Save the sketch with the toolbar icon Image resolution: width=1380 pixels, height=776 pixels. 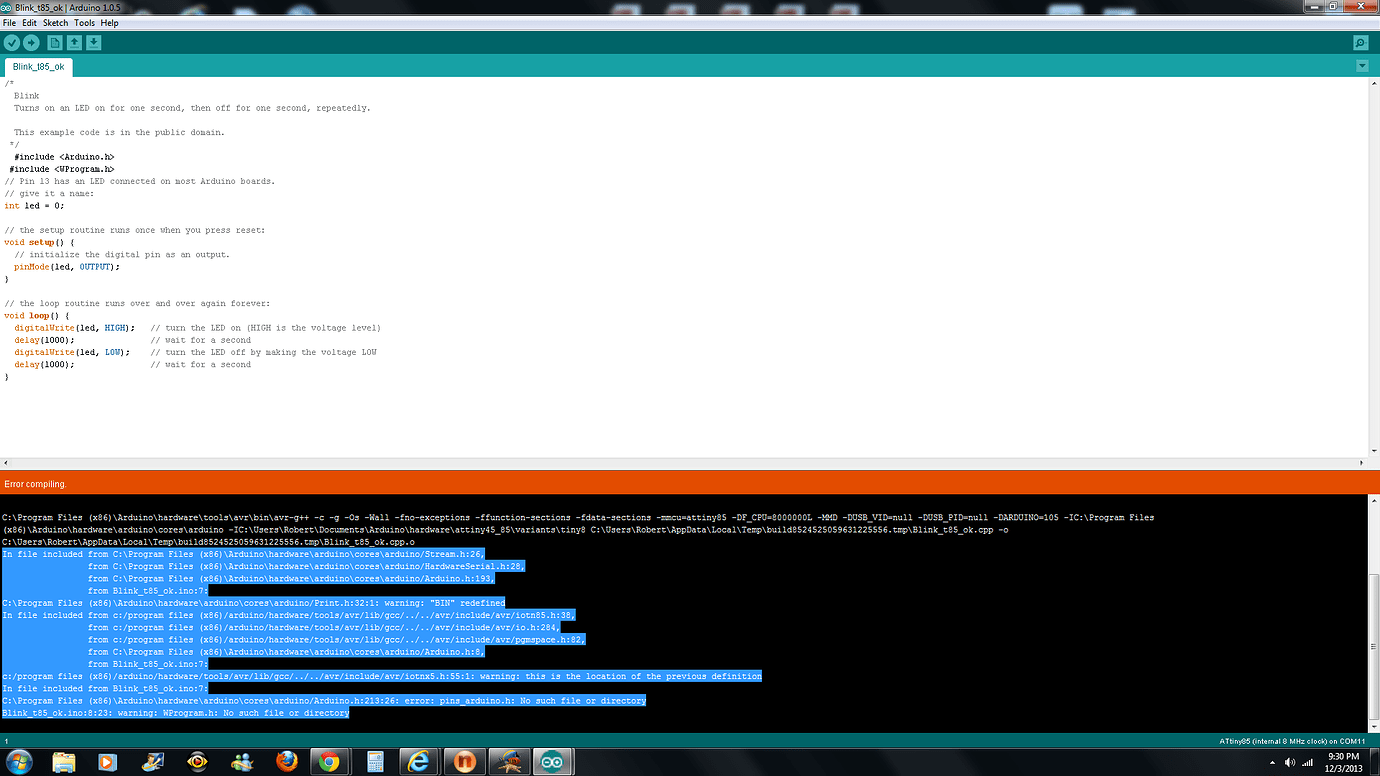[x=93, y=43]
